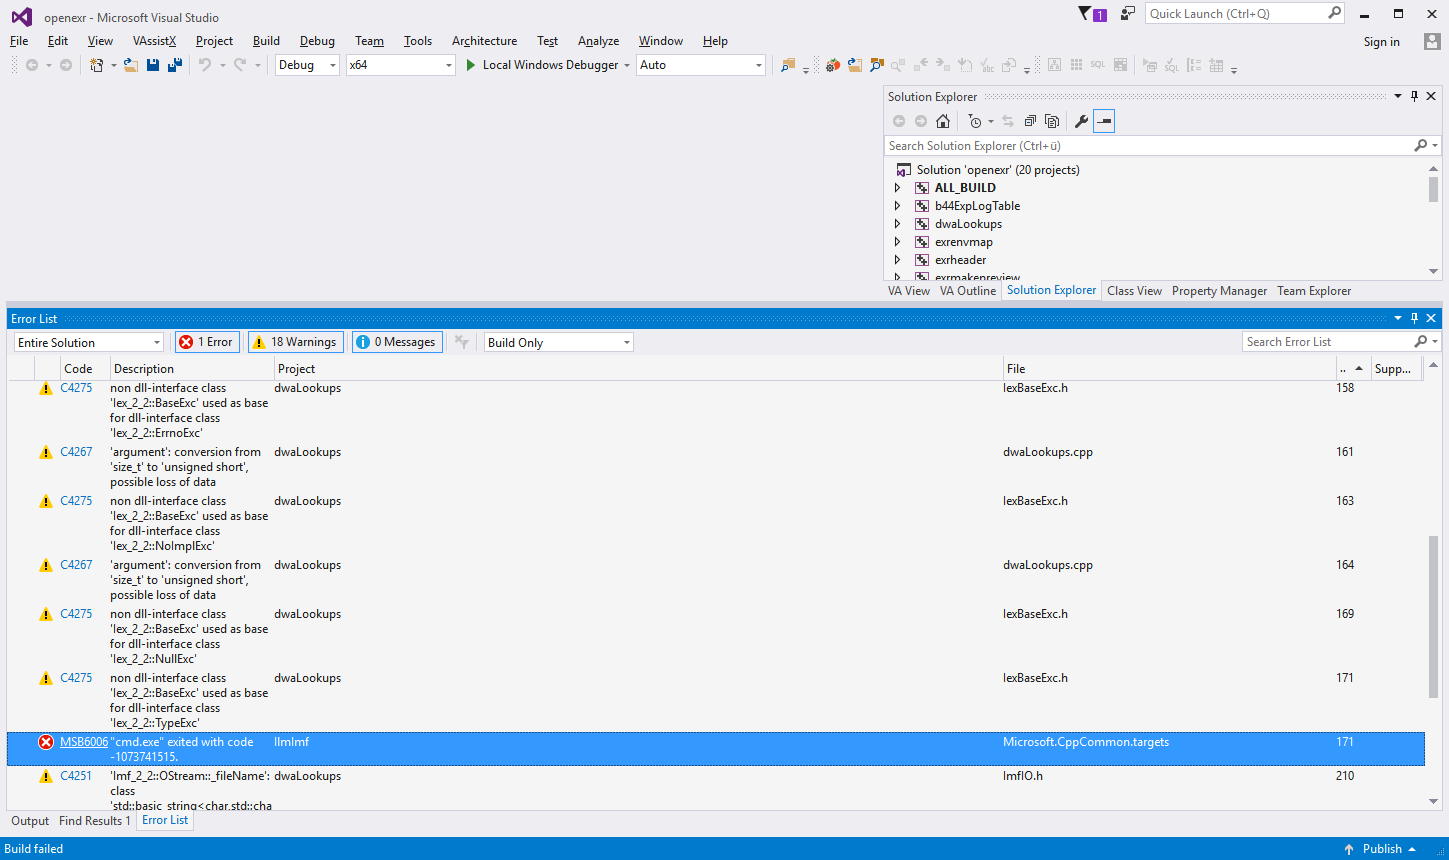The image size is (1449, 860).
Task: Click the New Project toolbar icon
Action: click(97, 65)
